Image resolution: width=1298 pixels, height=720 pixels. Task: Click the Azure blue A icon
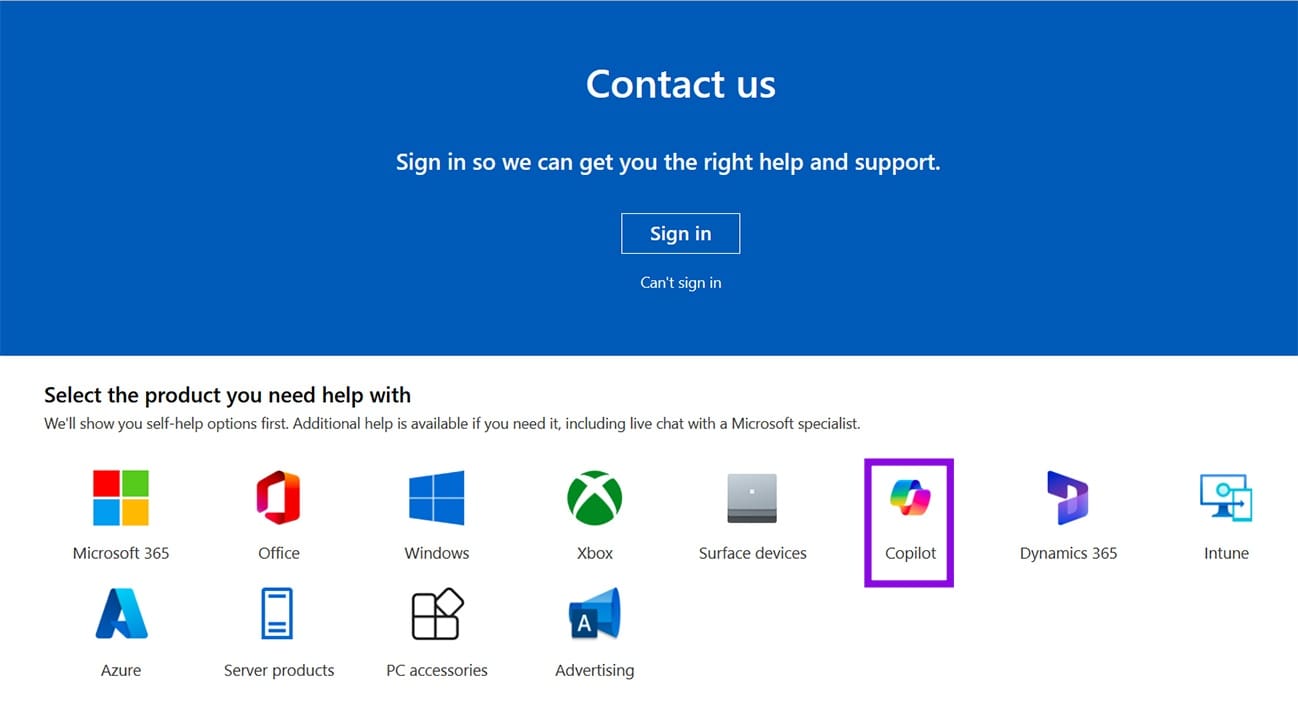(x=121, y=614)
